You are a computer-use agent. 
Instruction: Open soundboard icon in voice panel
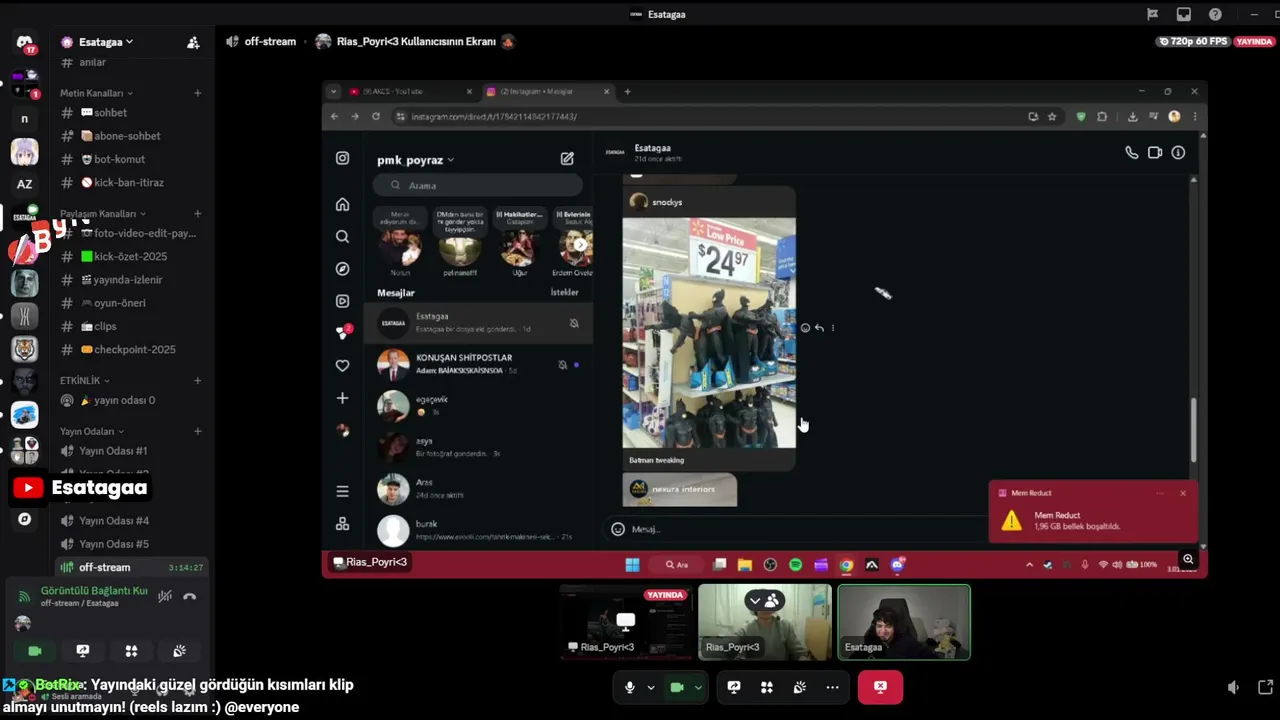tap(179, 651)
